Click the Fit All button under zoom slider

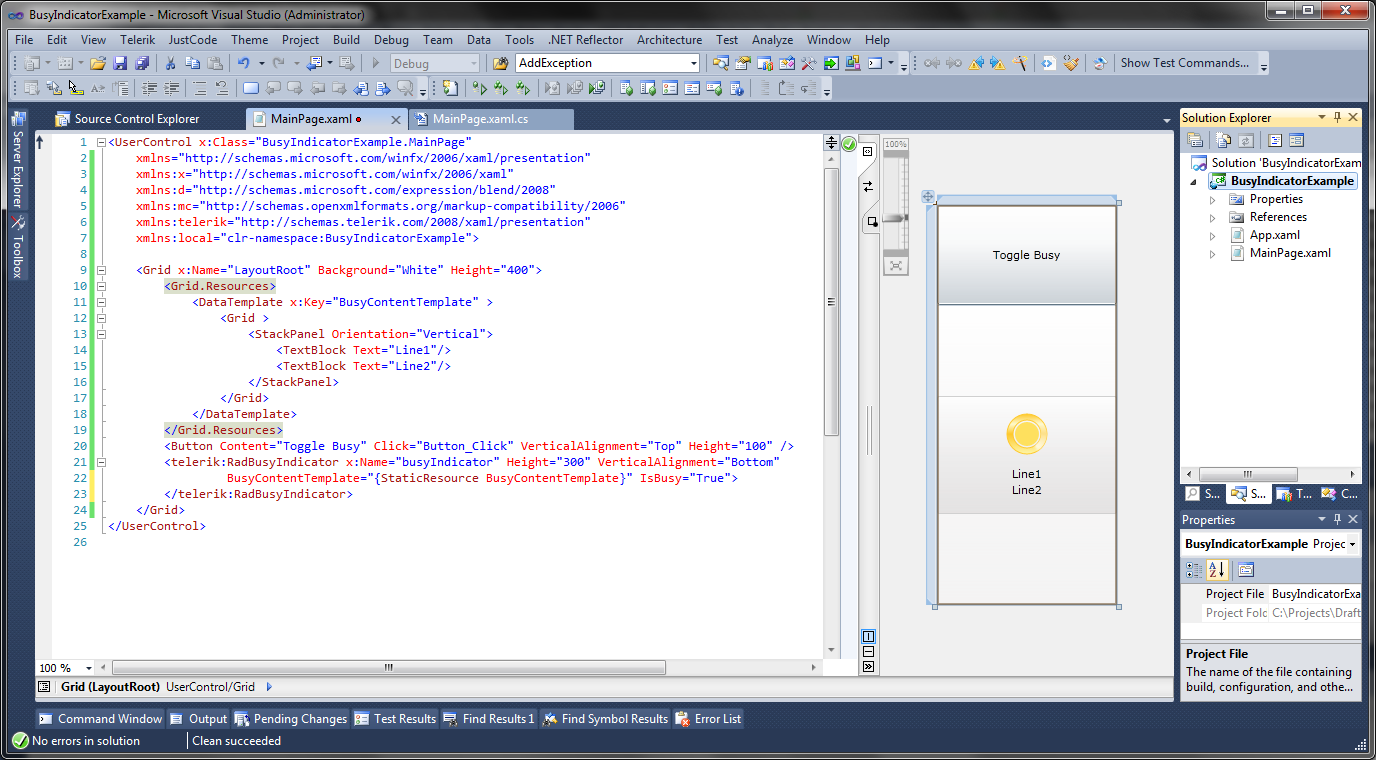pyautogui.click(x=895, y=265)
